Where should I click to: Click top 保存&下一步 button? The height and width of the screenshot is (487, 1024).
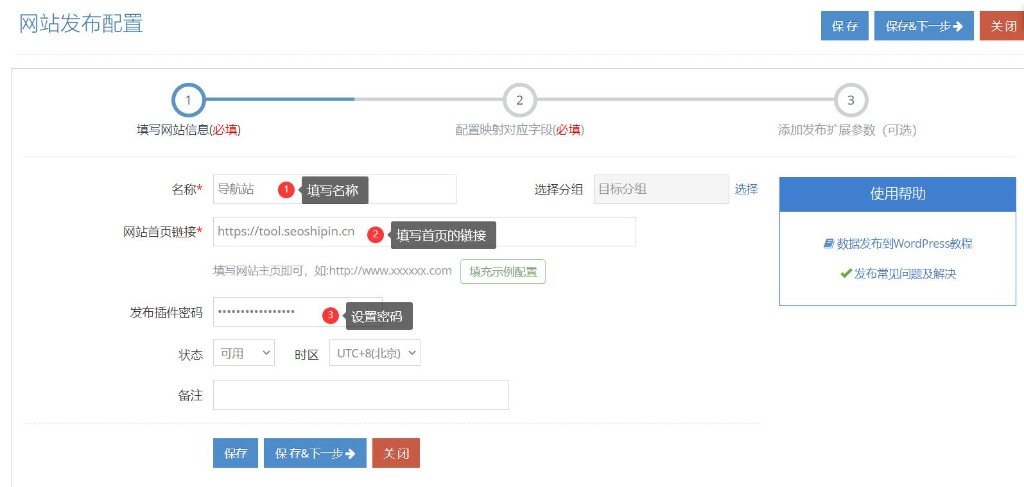point(923,27)
